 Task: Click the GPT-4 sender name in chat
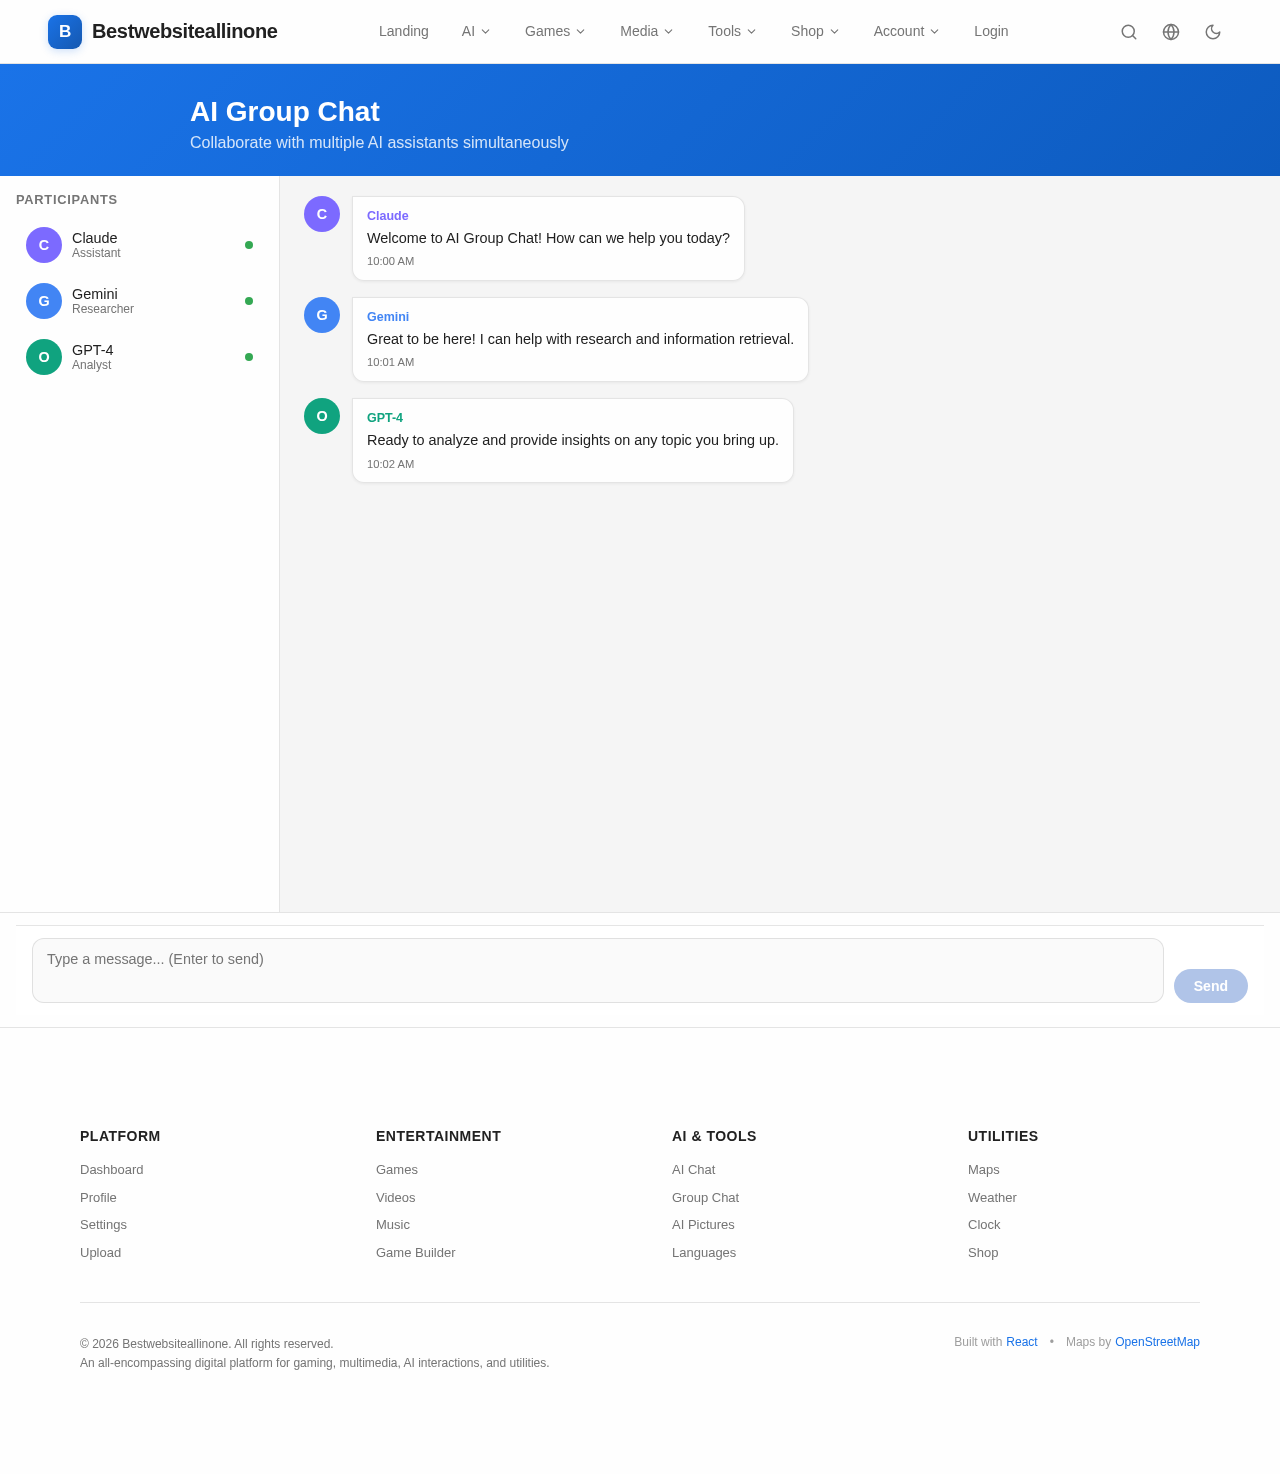(x=385, y=418)
